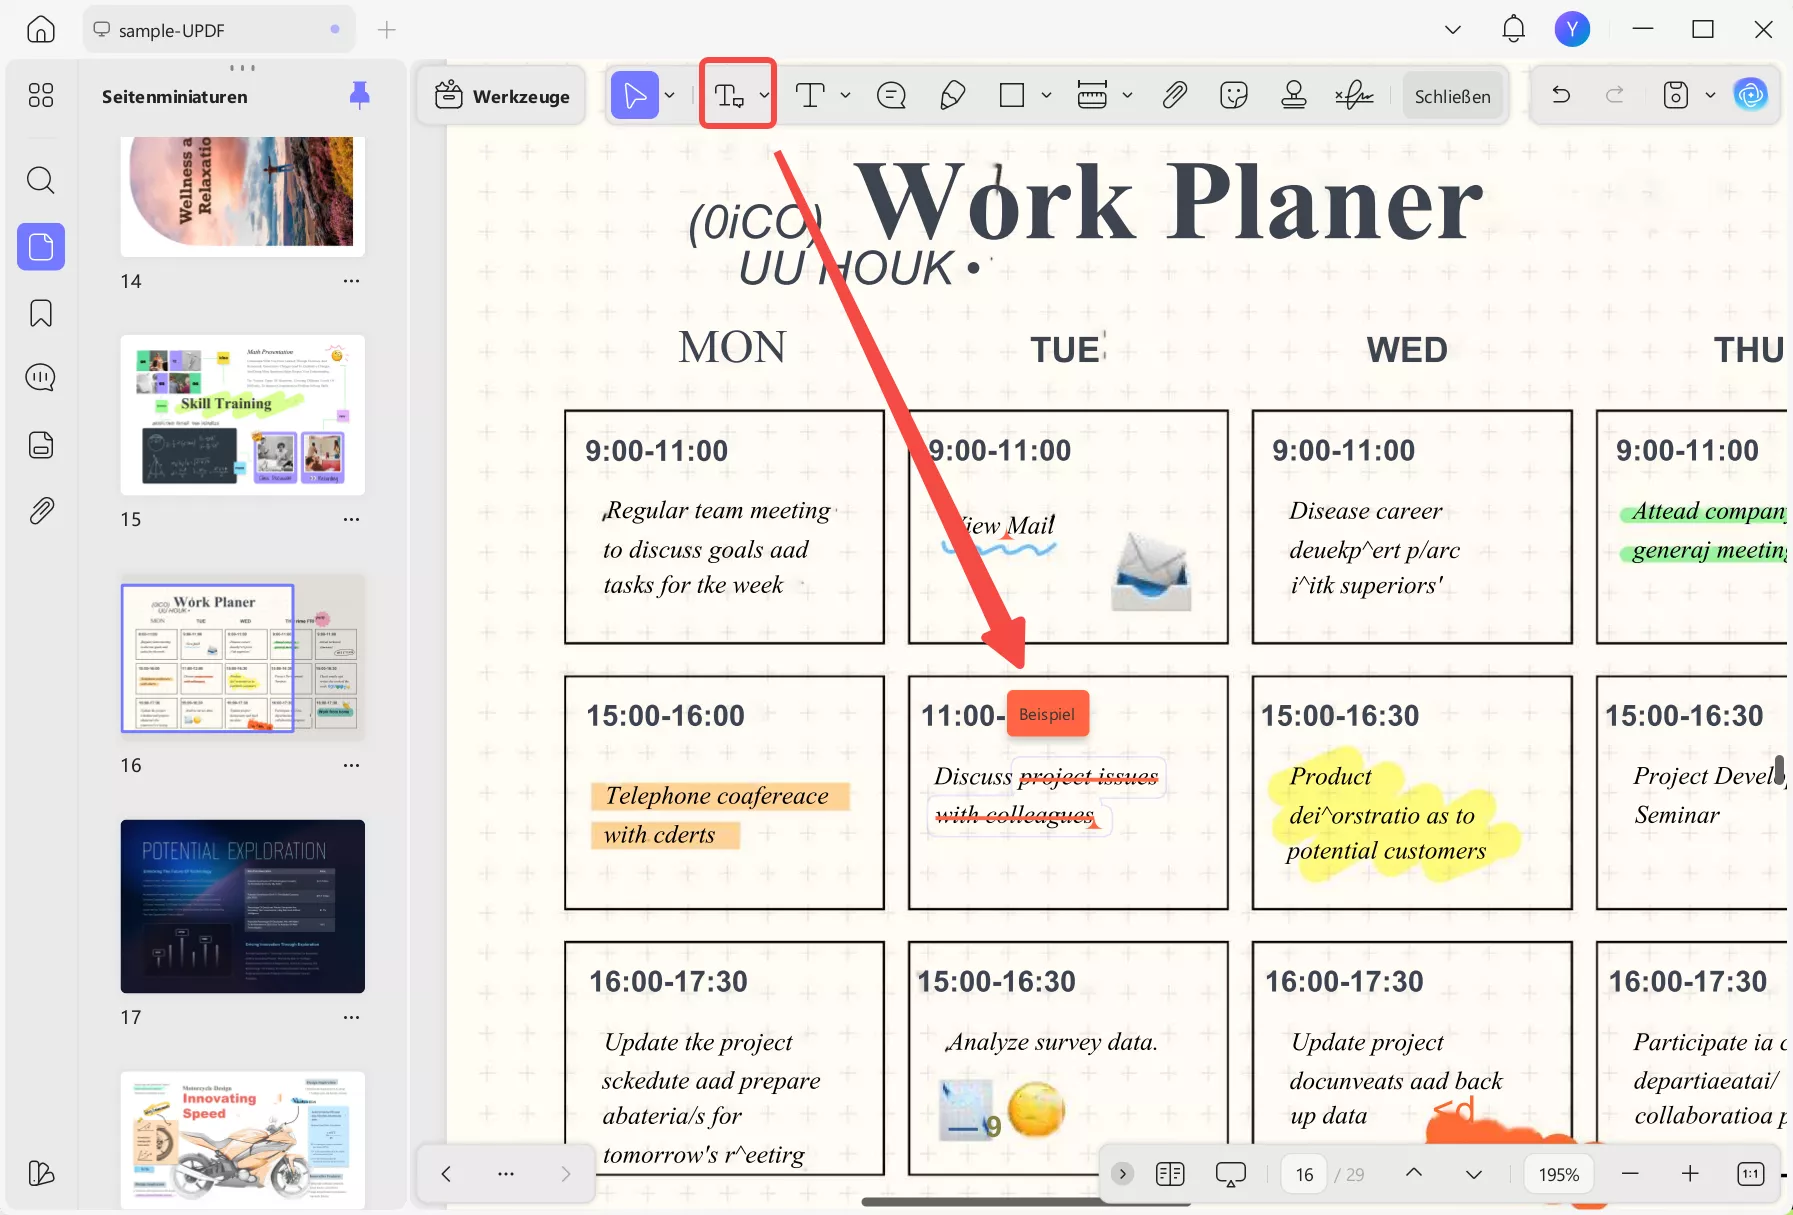Save the document with the save icon
Viewport: 1793px width, 1215px height.
point(1676,95)
